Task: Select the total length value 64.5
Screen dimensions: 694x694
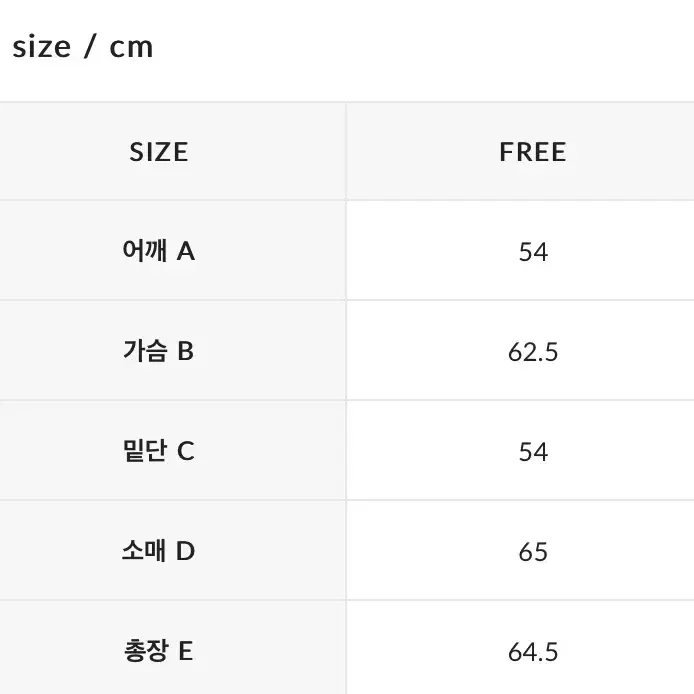Action: pyautogui.click(x=533, y=652)
